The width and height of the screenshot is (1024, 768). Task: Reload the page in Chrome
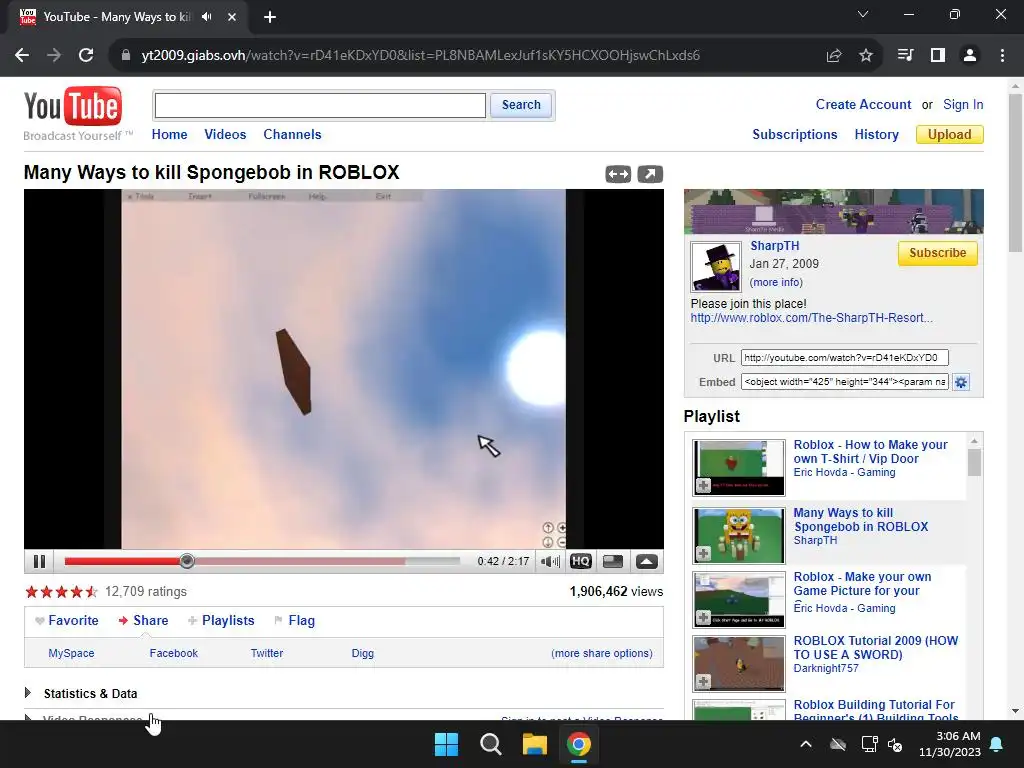coord(86,56)
